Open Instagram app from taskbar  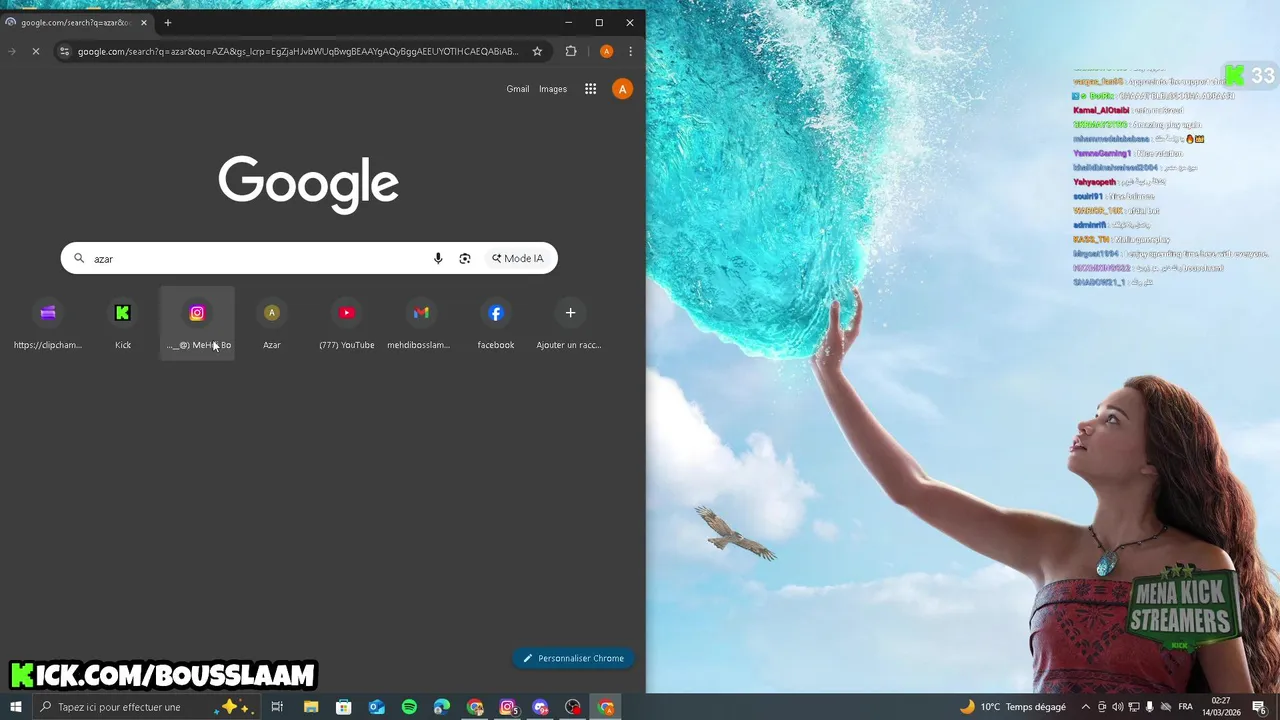point(508,707)
